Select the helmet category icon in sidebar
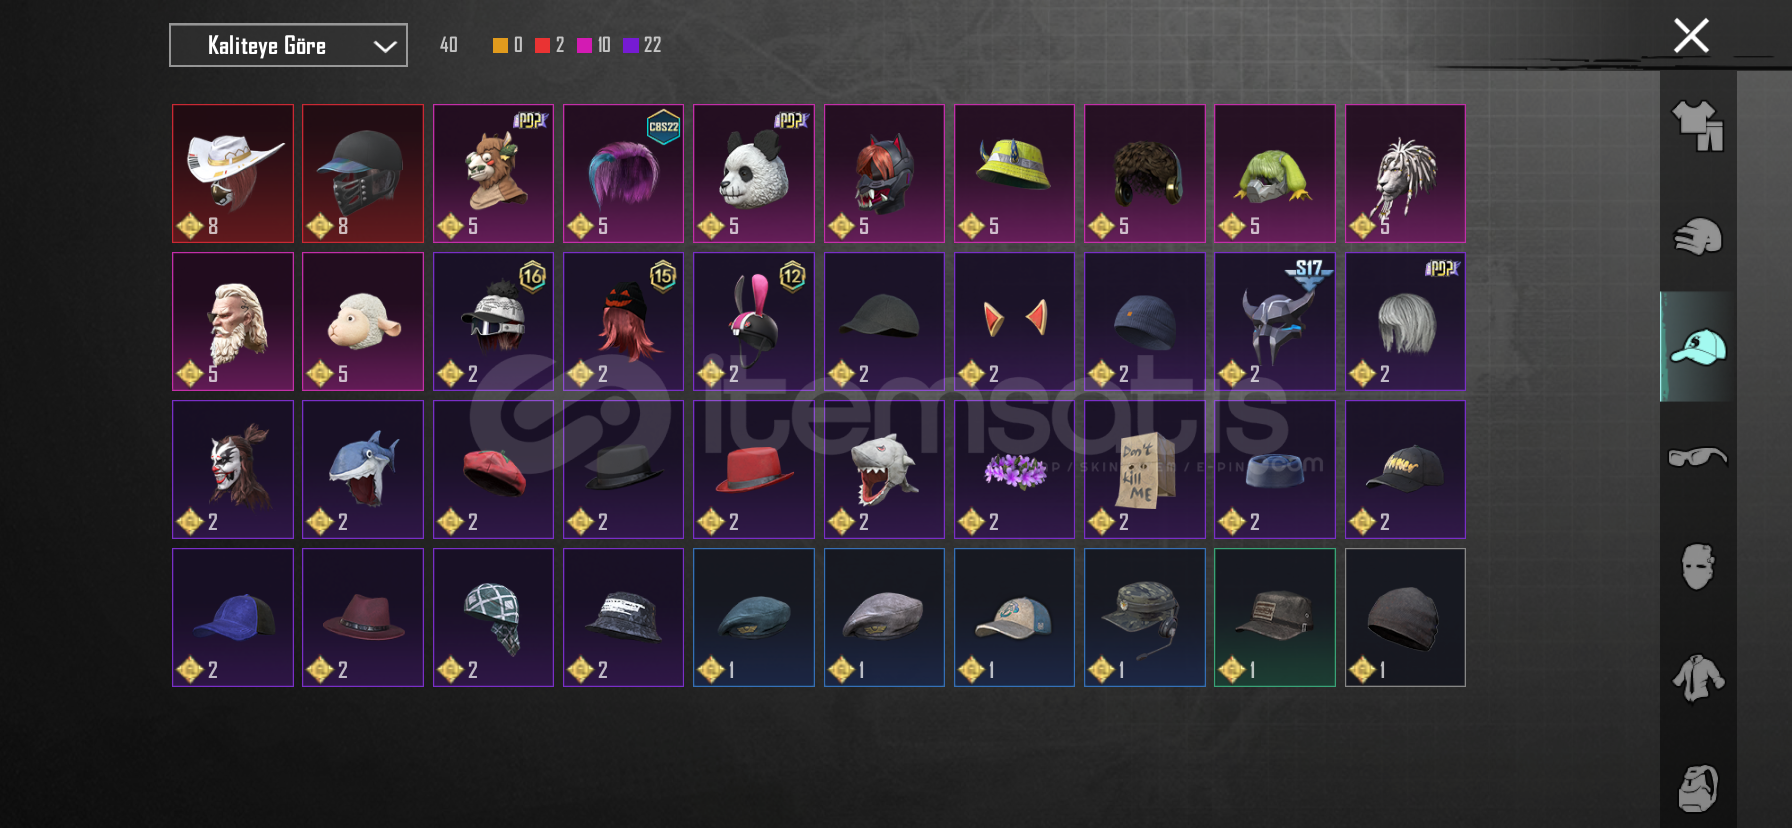The height and width of the screenshot is (828, 1792). coord(1698,237)
